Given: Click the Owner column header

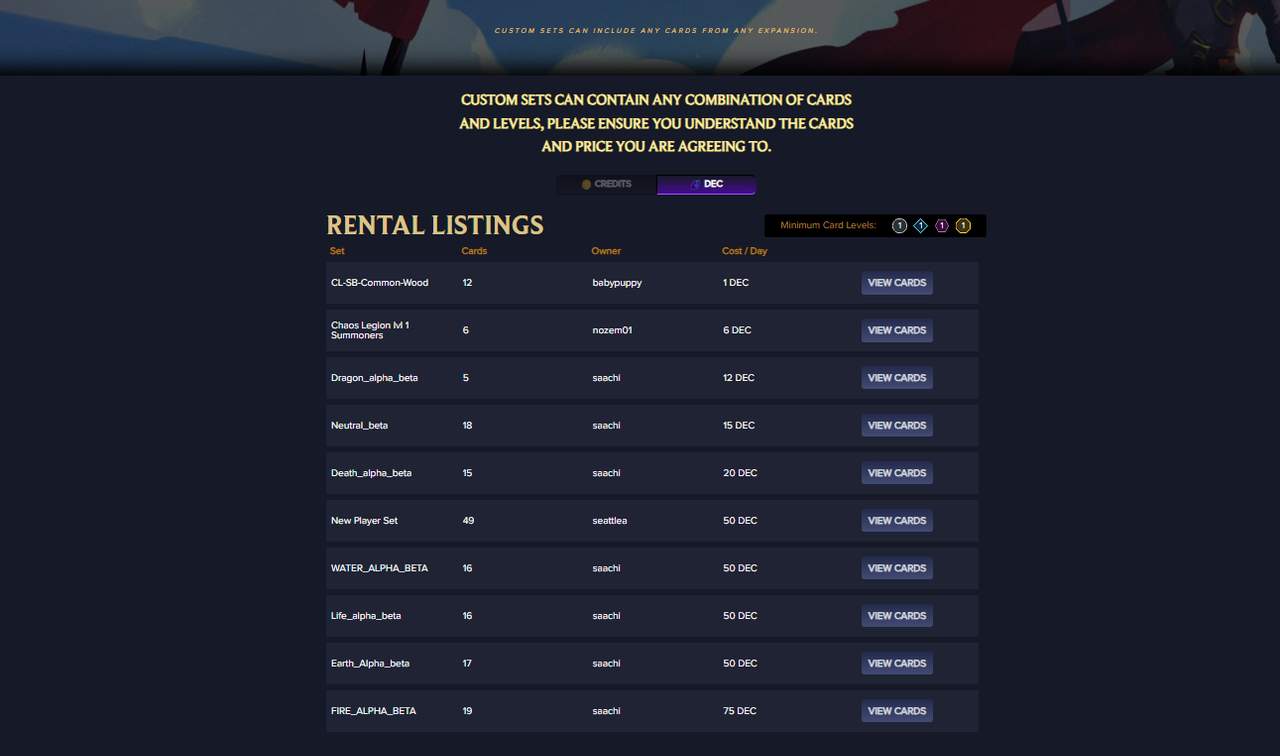Looking at the screenshot, I should click(x=606, y=251).
